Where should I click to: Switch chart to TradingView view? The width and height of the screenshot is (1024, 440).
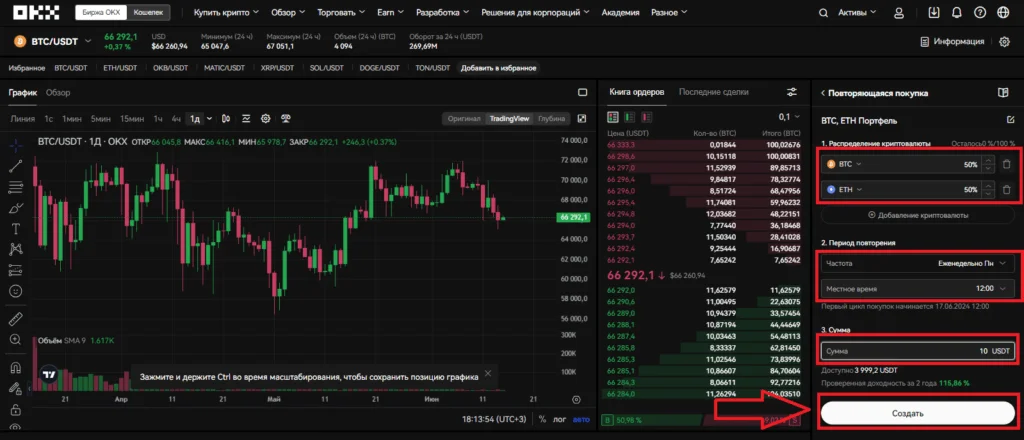(509, 119)
